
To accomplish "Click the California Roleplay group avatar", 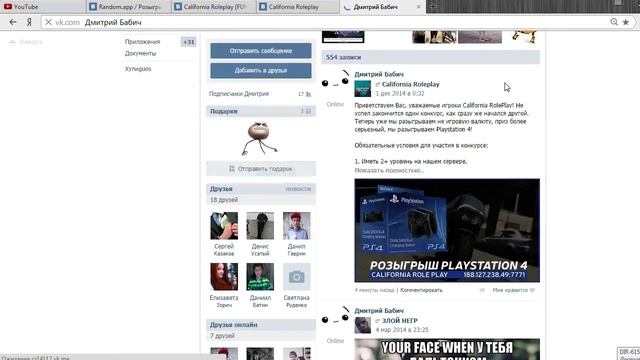I will (x=362, y=89).
